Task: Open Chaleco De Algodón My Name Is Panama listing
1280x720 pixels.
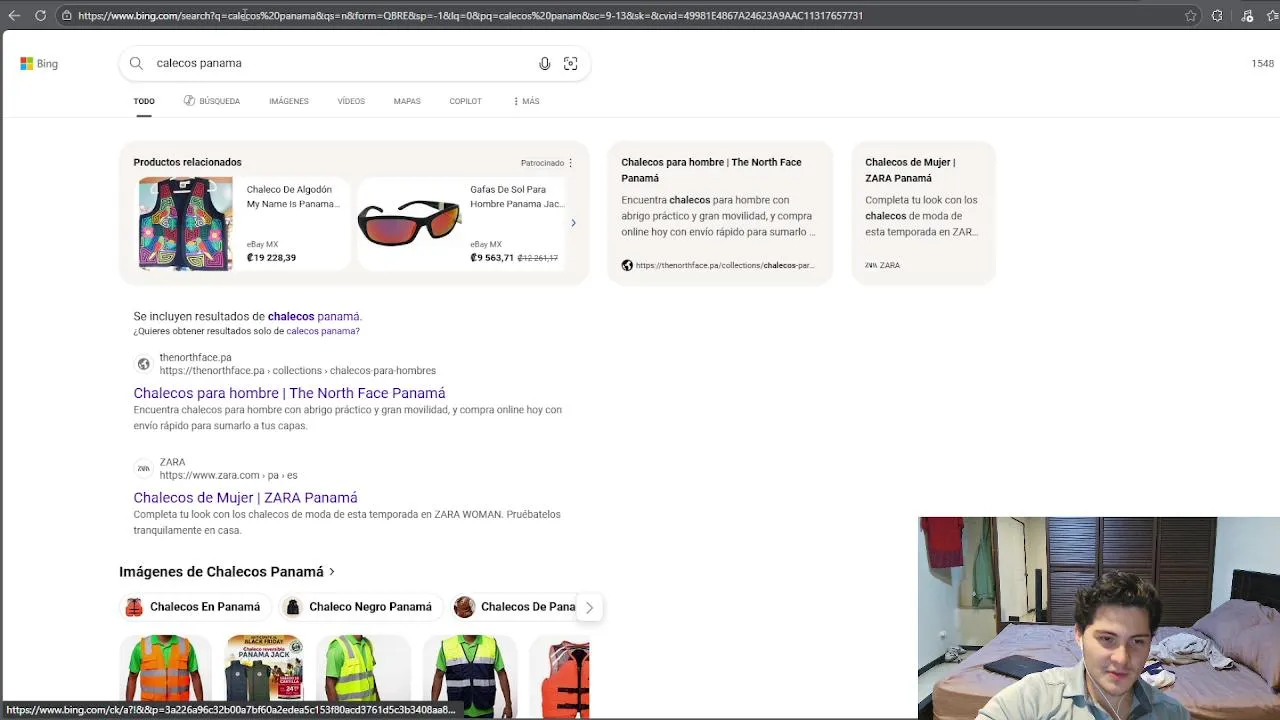Action: [x=292, y=196]
